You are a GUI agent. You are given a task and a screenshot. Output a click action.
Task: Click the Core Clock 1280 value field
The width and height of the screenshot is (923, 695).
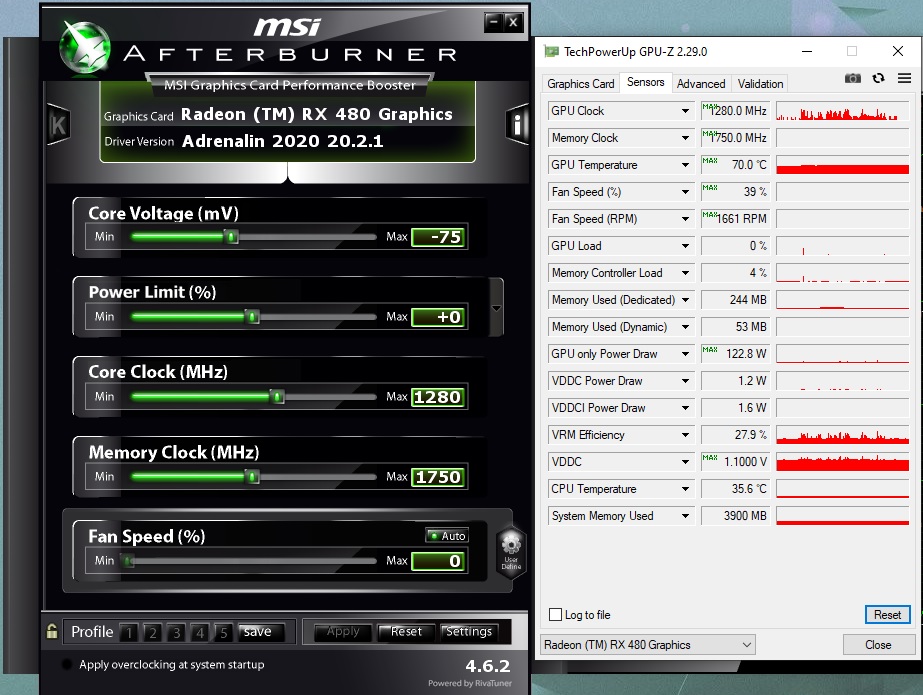[x=439, y=397]
